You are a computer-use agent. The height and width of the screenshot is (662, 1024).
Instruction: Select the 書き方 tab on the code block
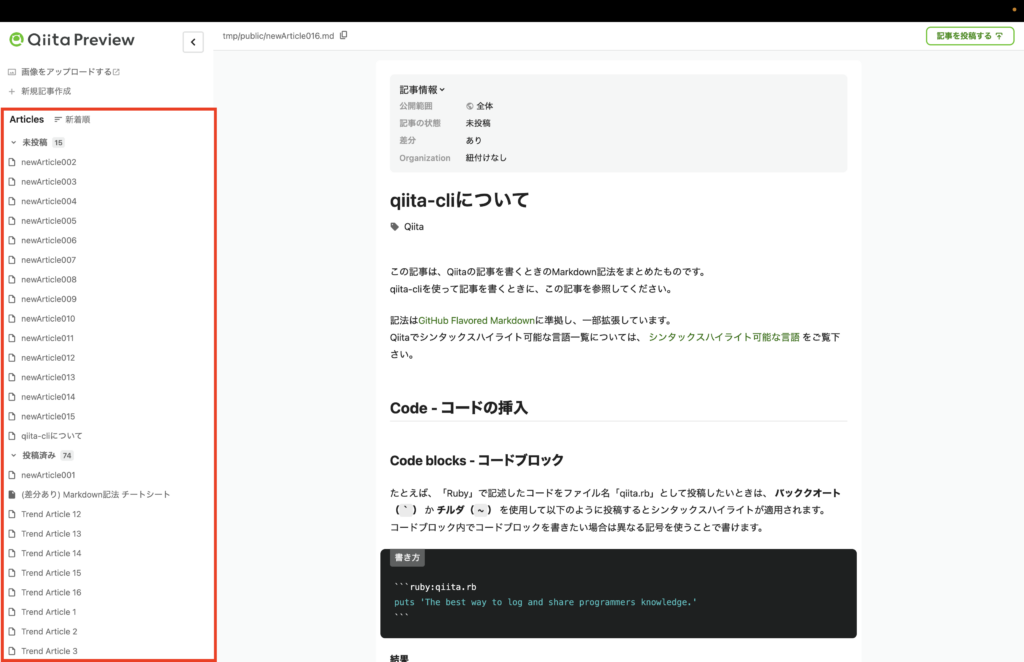pyautogui.click(x=406, y=557)
